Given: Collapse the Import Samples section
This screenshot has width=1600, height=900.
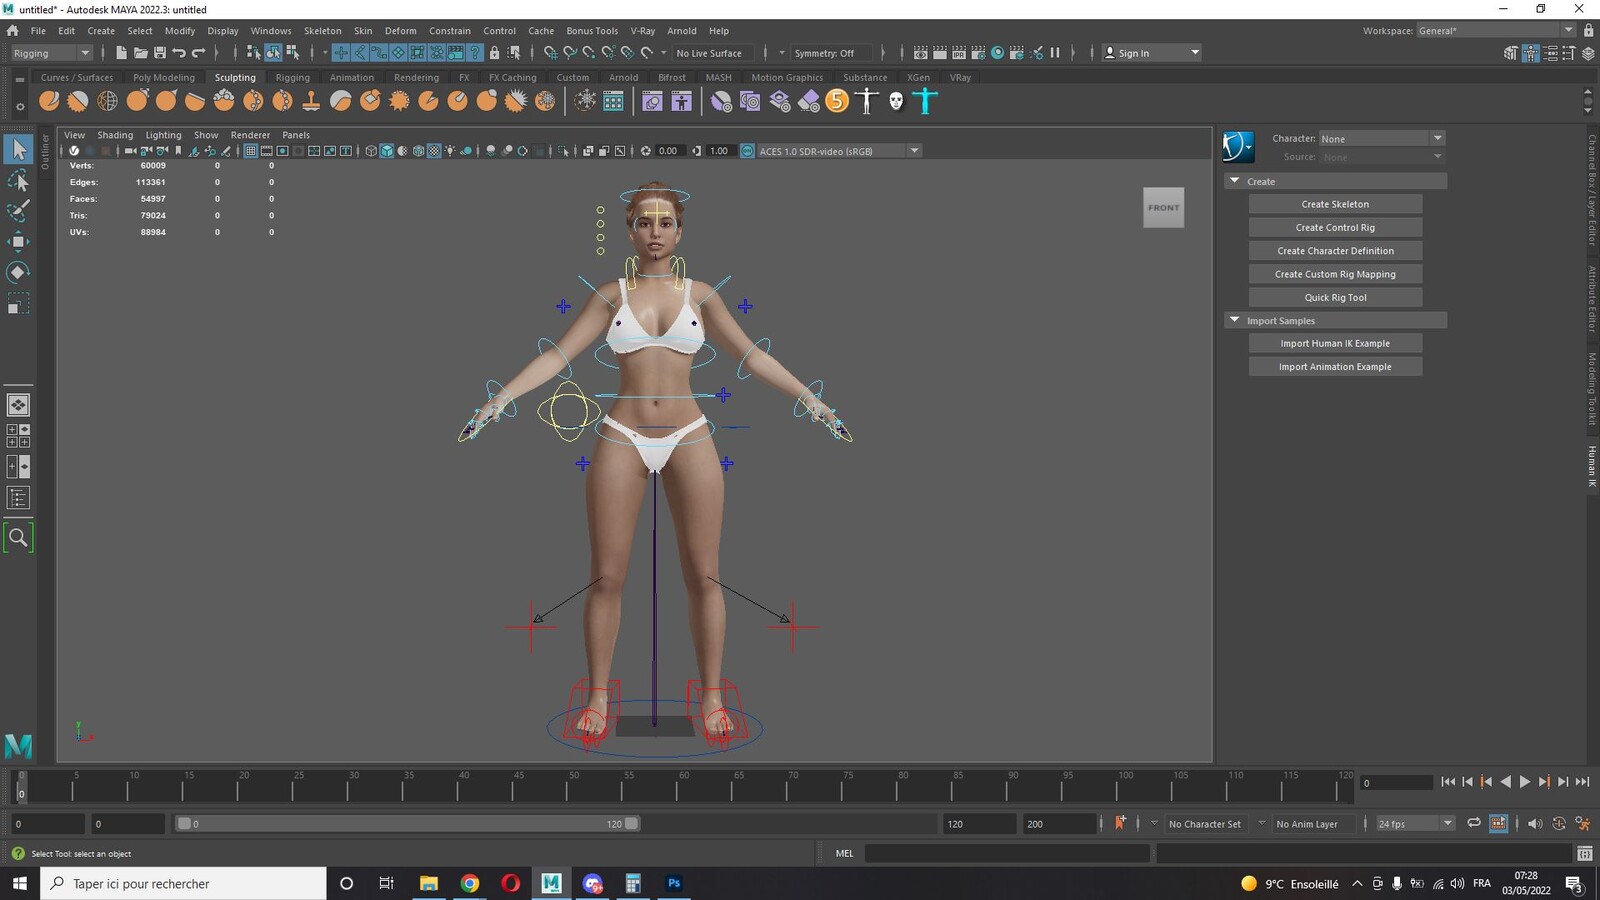Looking at the screenshot, I should click(1235, 320).
